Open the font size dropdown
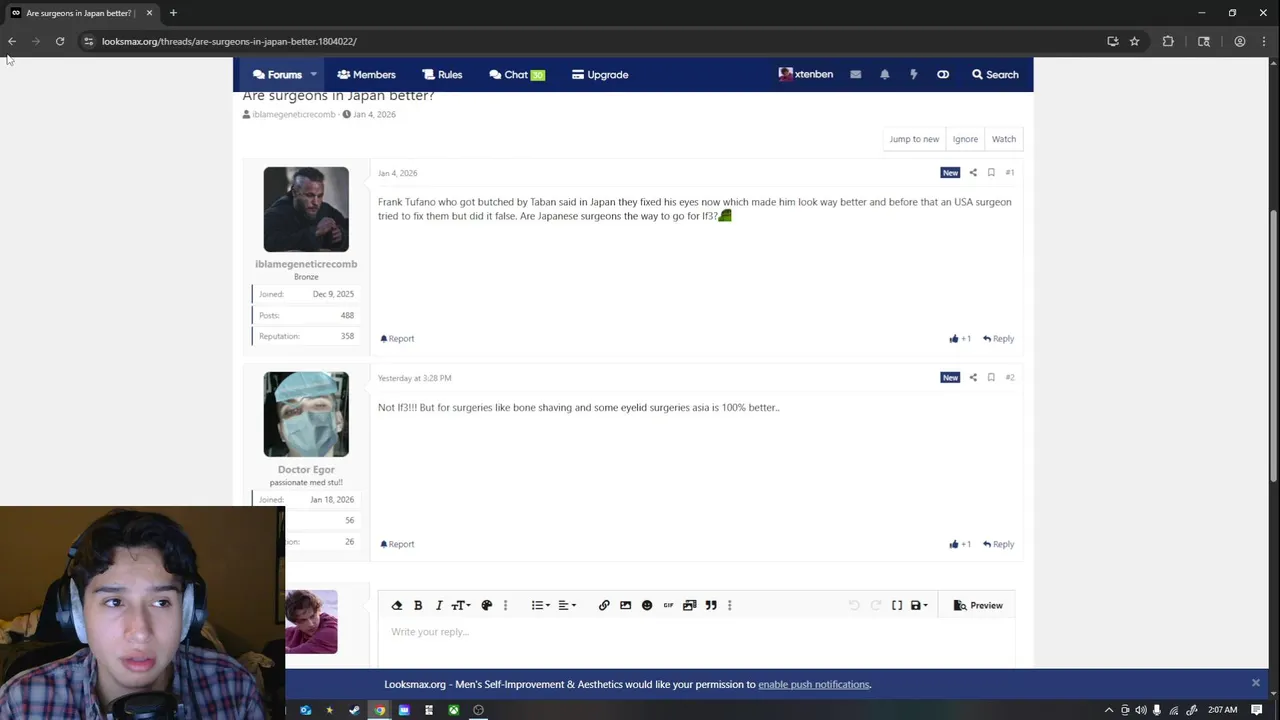The width and height of the screenshot is (1280, 720). 461,605
